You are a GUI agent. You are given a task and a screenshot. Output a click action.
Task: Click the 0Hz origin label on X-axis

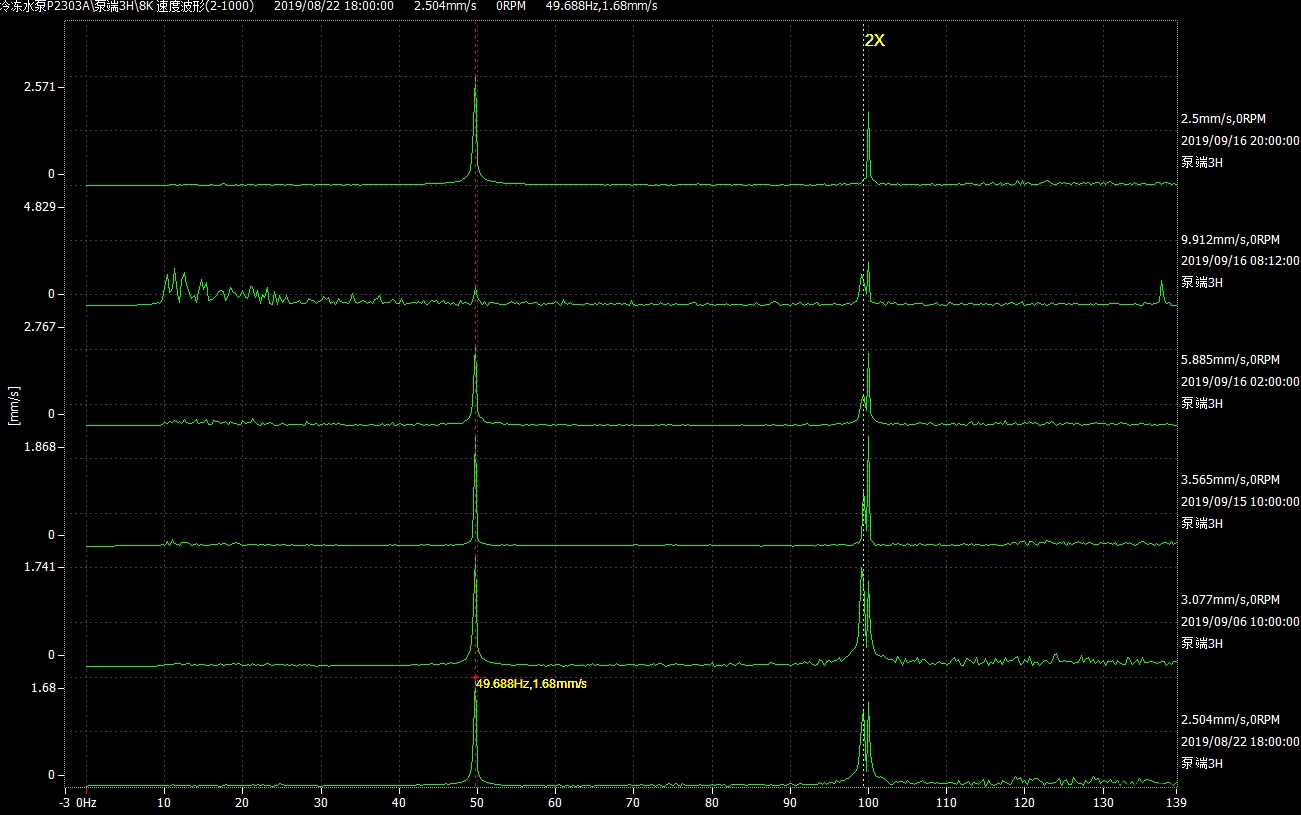[86, 802]
